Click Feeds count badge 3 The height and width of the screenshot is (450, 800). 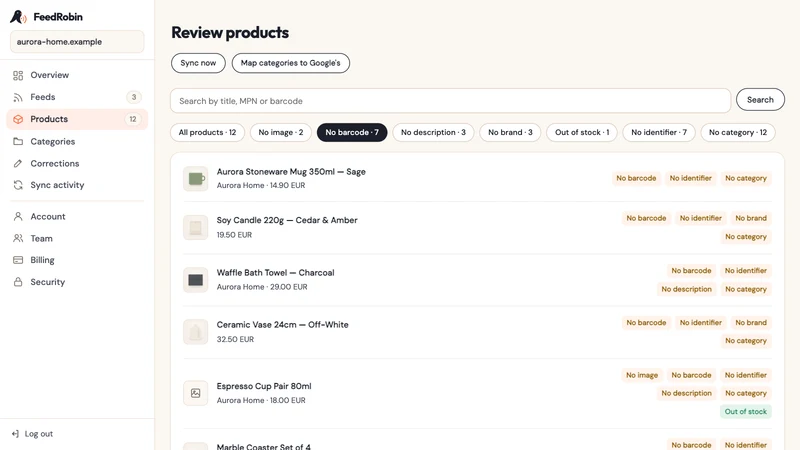click(134, 97)
